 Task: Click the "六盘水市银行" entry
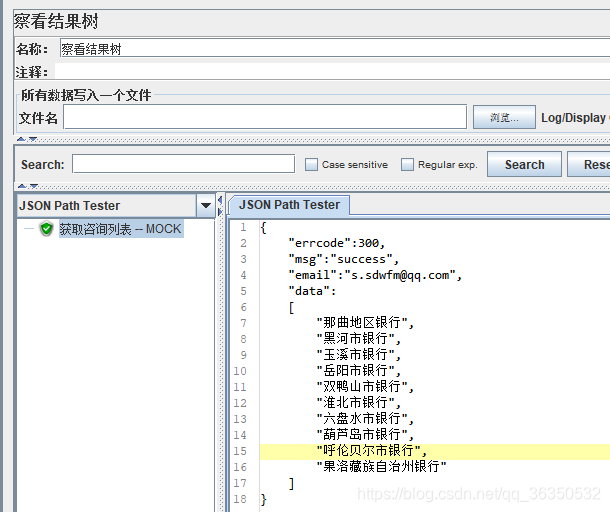point(365,419)
